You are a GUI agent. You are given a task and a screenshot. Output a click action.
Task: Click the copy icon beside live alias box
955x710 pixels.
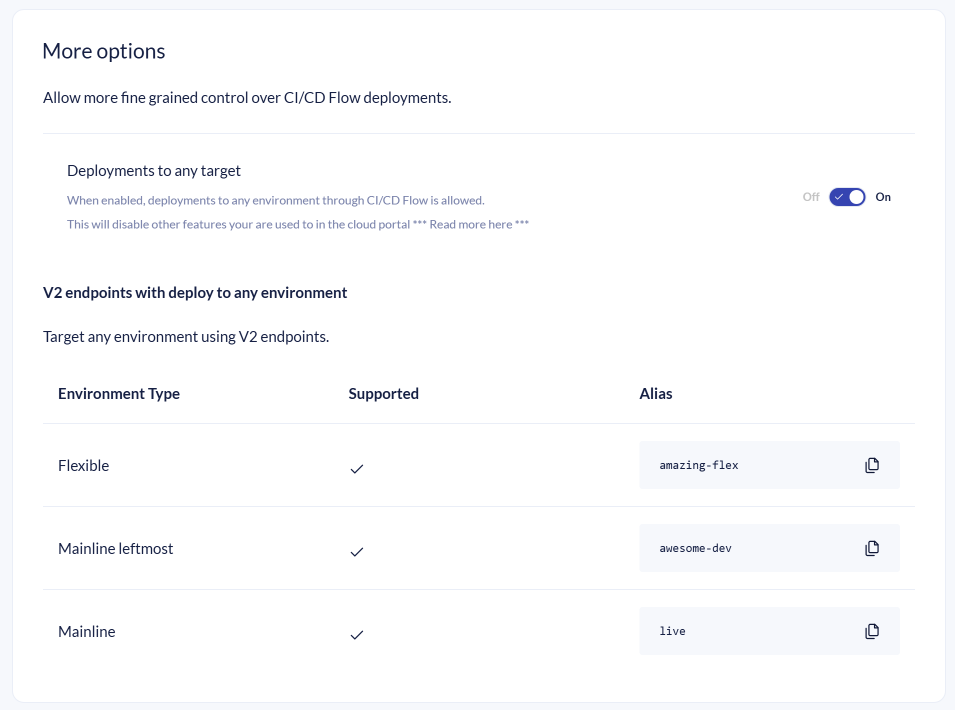(x=872, y=631)
